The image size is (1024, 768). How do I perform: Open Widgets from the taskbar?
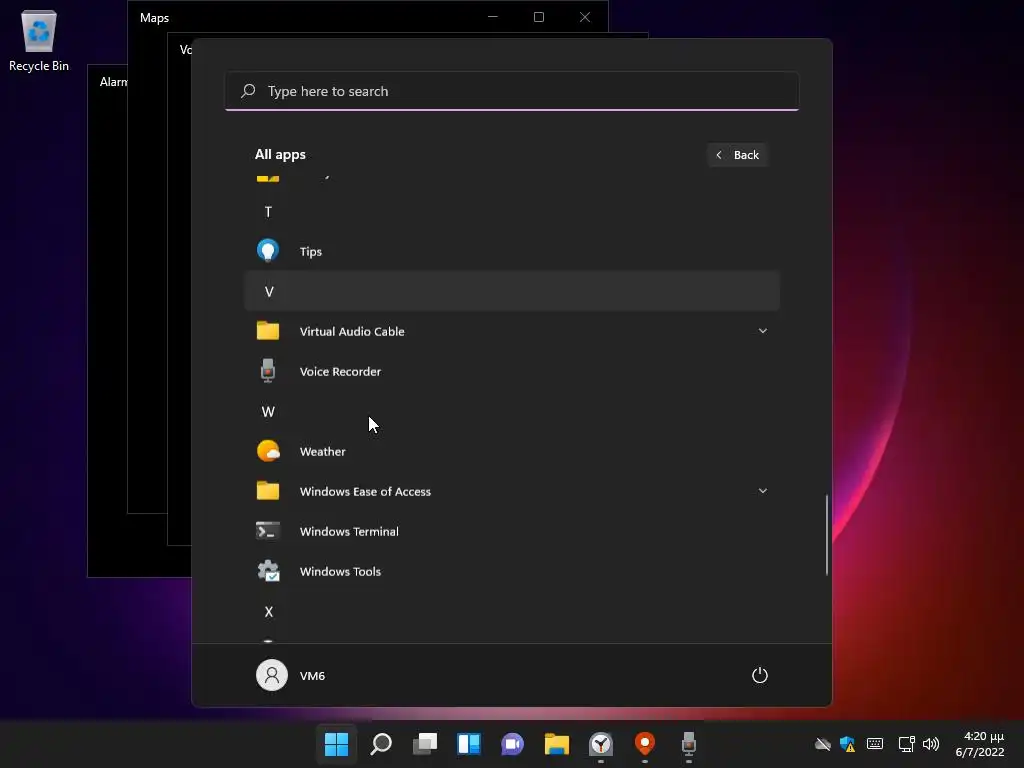point(469,744)
